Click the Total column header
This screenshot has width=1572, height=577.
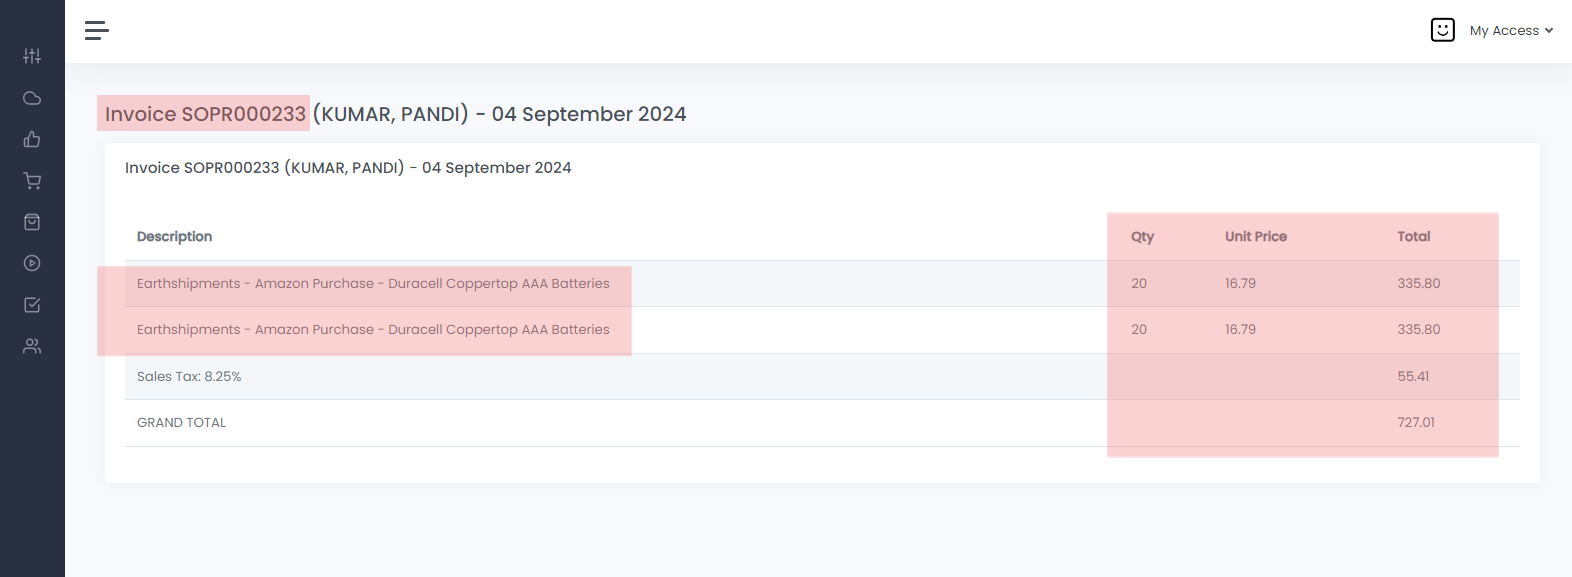coord(1413,237)
